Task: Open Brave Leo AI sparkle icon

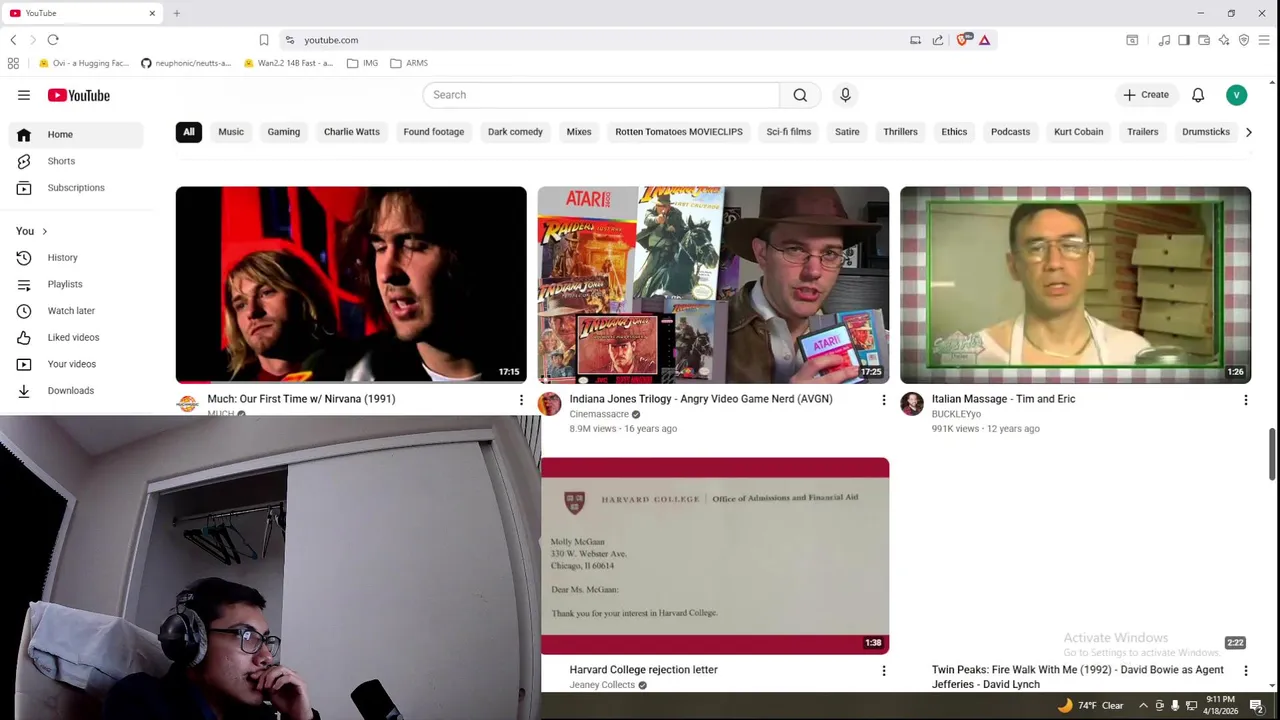Action: (x=1224, y=40)
